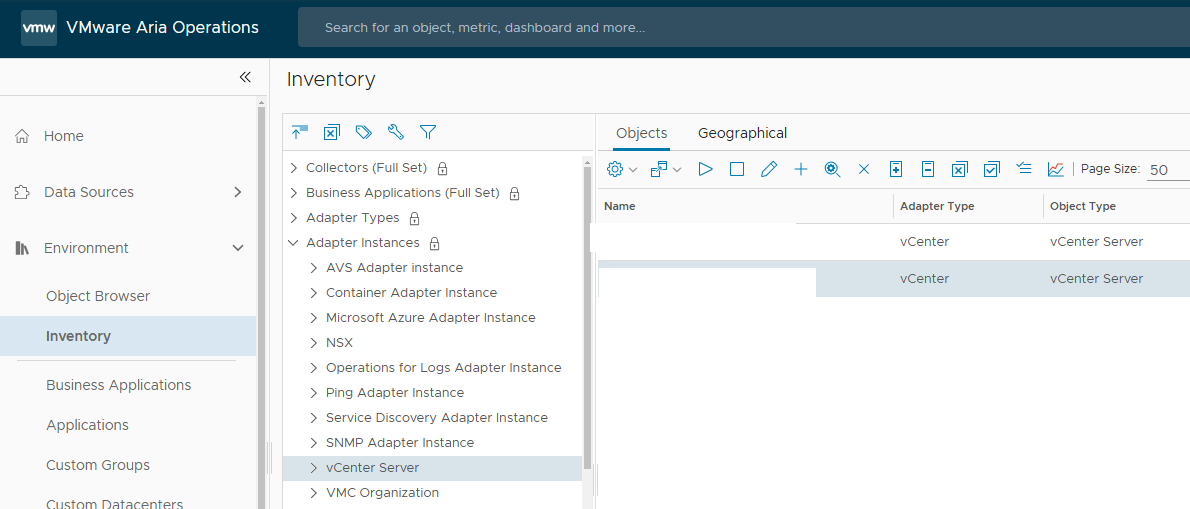
Task: Click the global search field
Action: click(x=740, y=28)
